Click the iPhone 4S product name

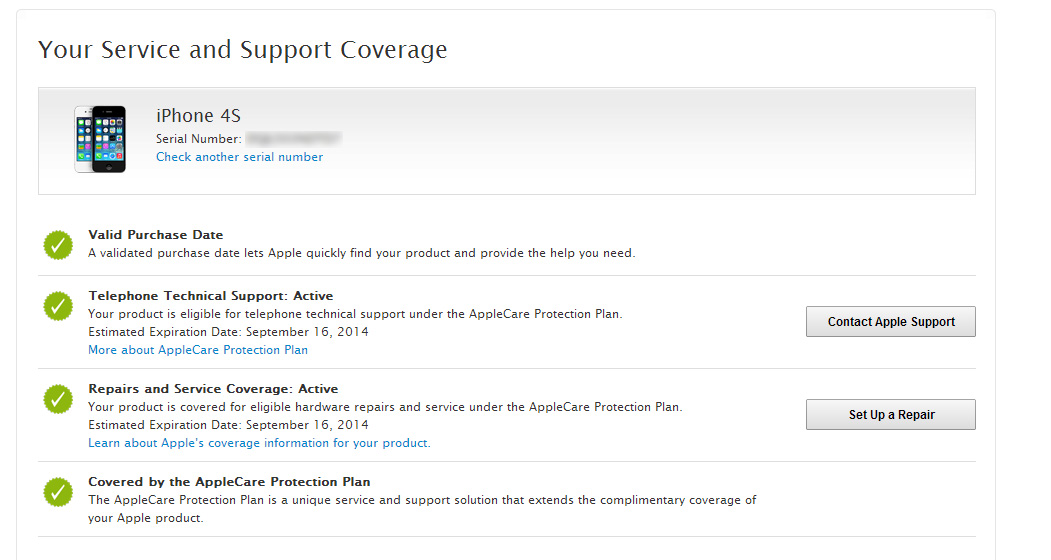click(198, 116)
